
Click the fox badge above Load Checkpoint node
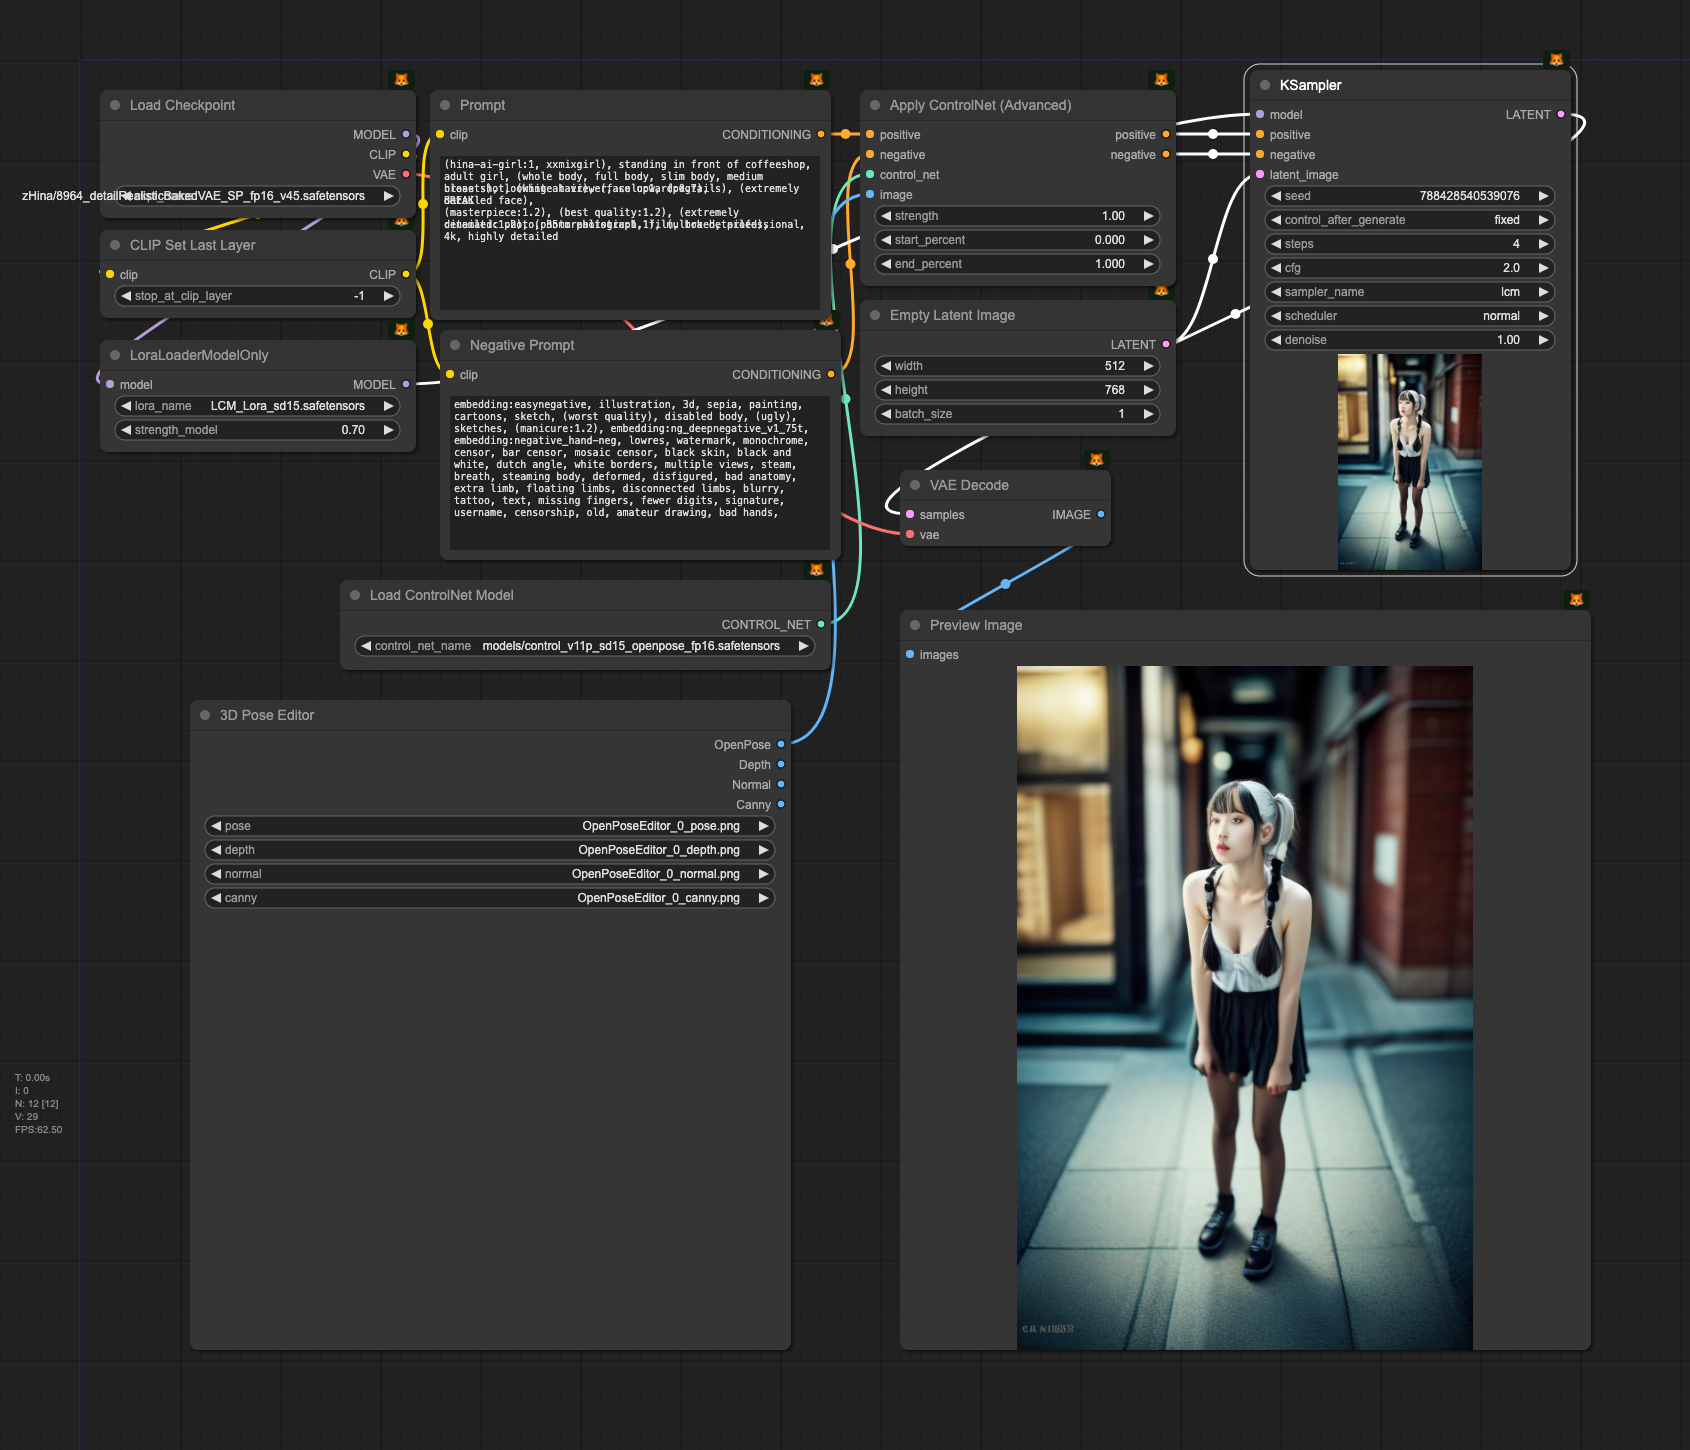(x=401, y=80)
